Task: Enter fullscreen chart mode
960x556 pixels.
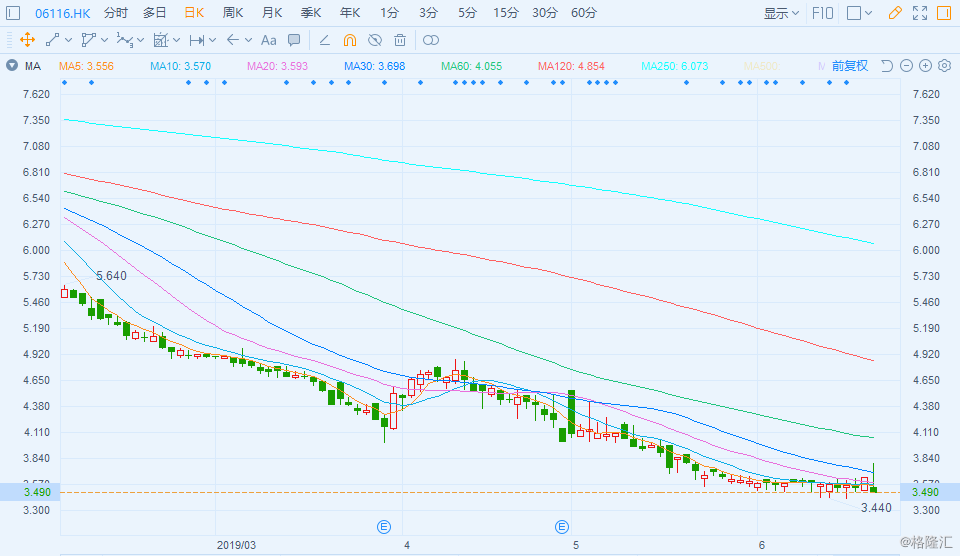Action: (919, 13)
